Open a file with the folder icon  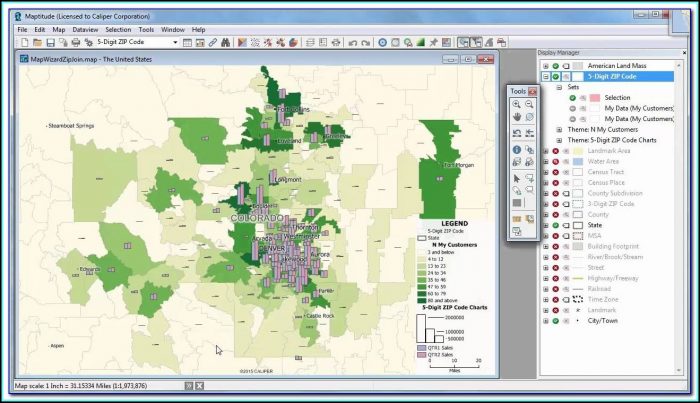(x=38, y=42)
